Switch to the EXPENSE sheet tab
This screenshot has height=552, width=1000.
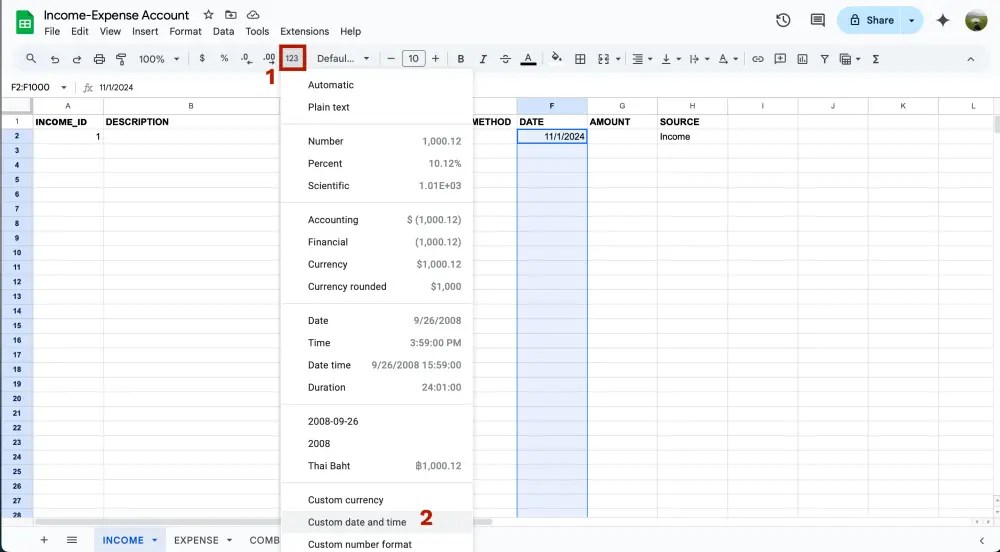196,540
